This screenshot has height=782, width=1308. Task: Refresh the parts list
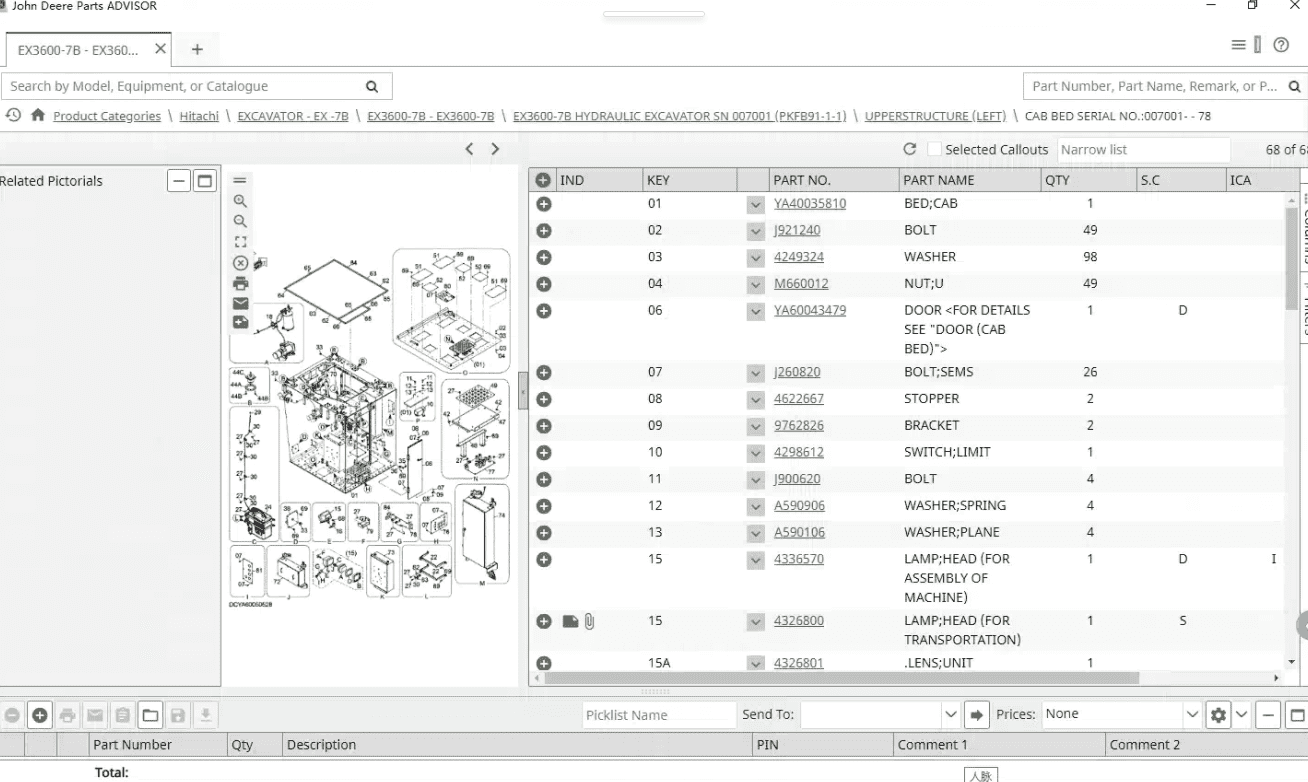(x=909, y=149)
